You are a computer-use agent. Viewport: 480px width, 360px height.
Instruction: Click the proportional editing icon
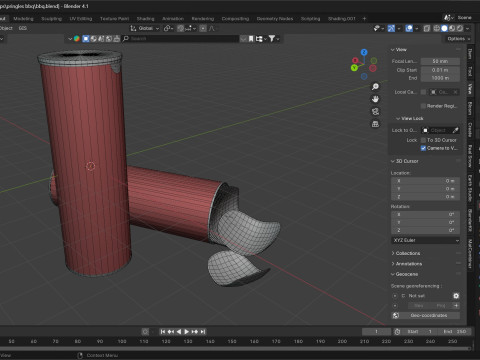point(203,28)
